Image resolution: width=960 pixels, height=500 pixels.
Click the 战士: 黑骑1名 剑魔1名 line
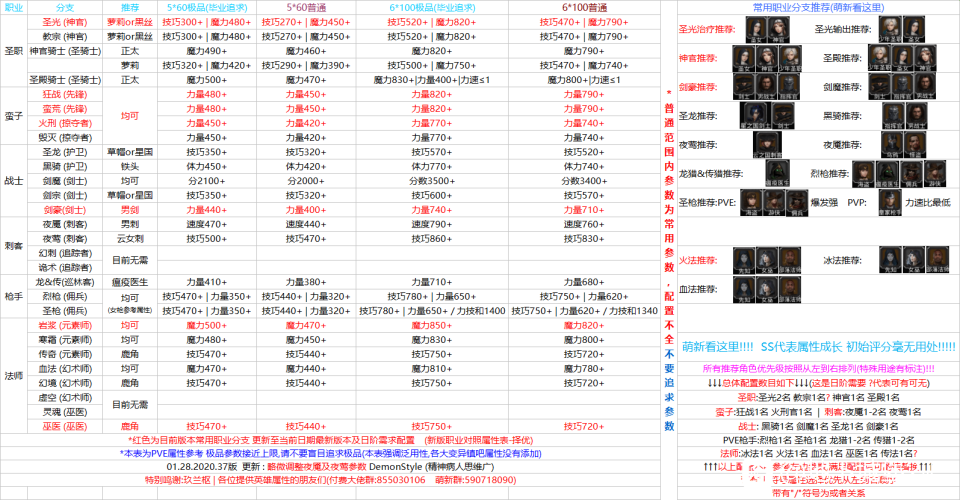click(818, 426)
